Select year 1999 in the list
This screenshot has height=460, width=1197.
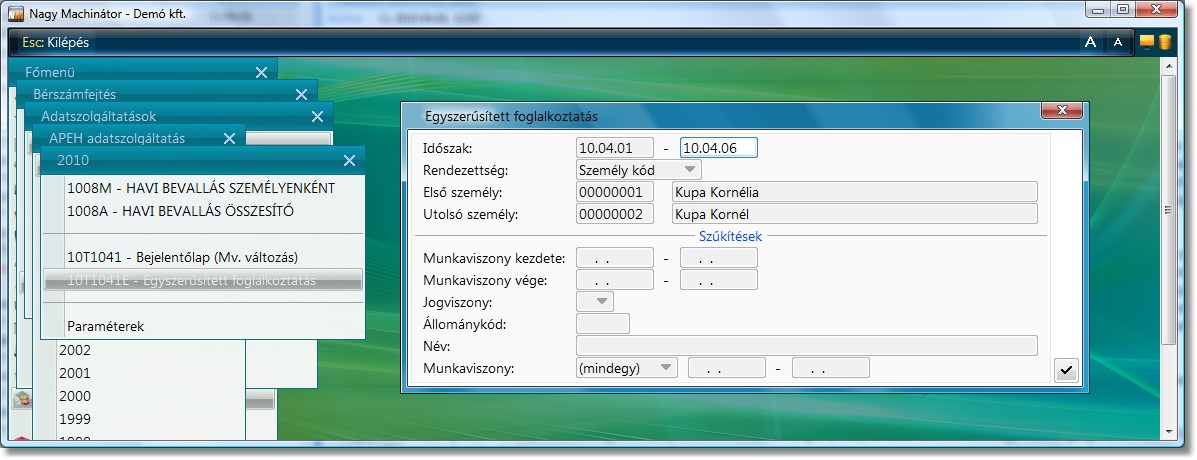tap(75, 419)
